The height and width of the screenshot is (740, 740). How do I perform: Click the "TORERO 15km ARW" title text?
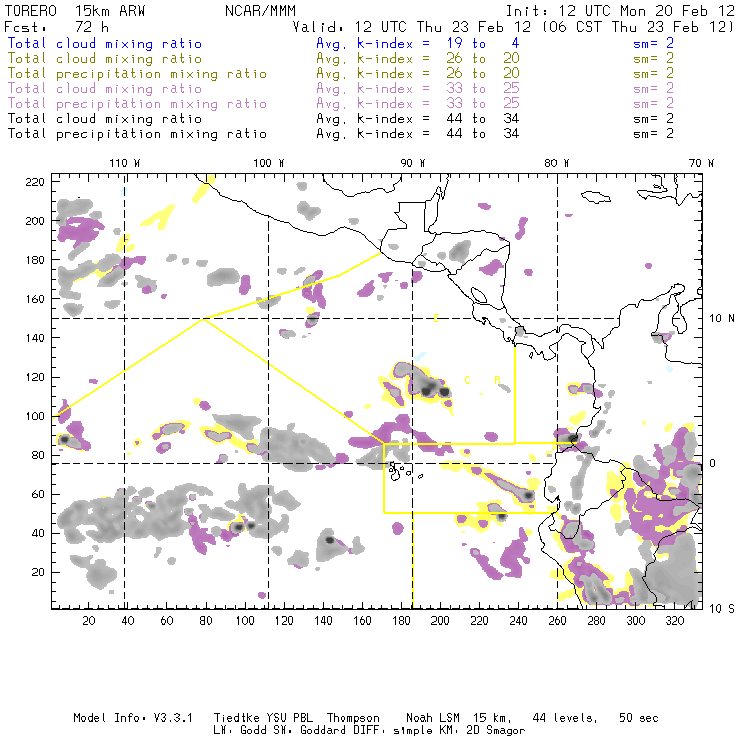coord(75,11)
